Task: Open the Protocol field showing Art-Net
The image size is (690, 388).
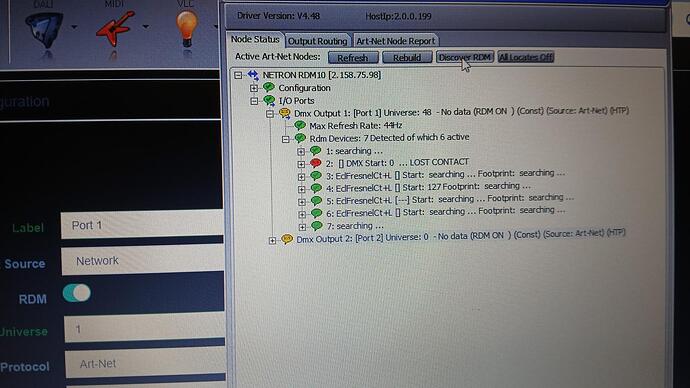Action: tap(145, 363)
